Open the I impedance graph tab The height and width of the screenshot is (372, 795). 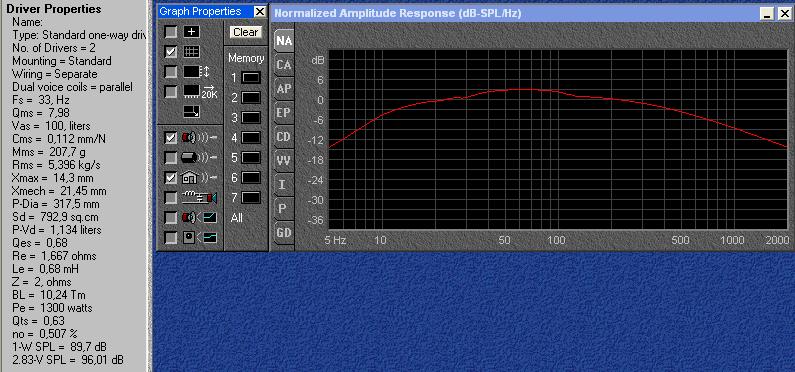(x=283, y=184)
